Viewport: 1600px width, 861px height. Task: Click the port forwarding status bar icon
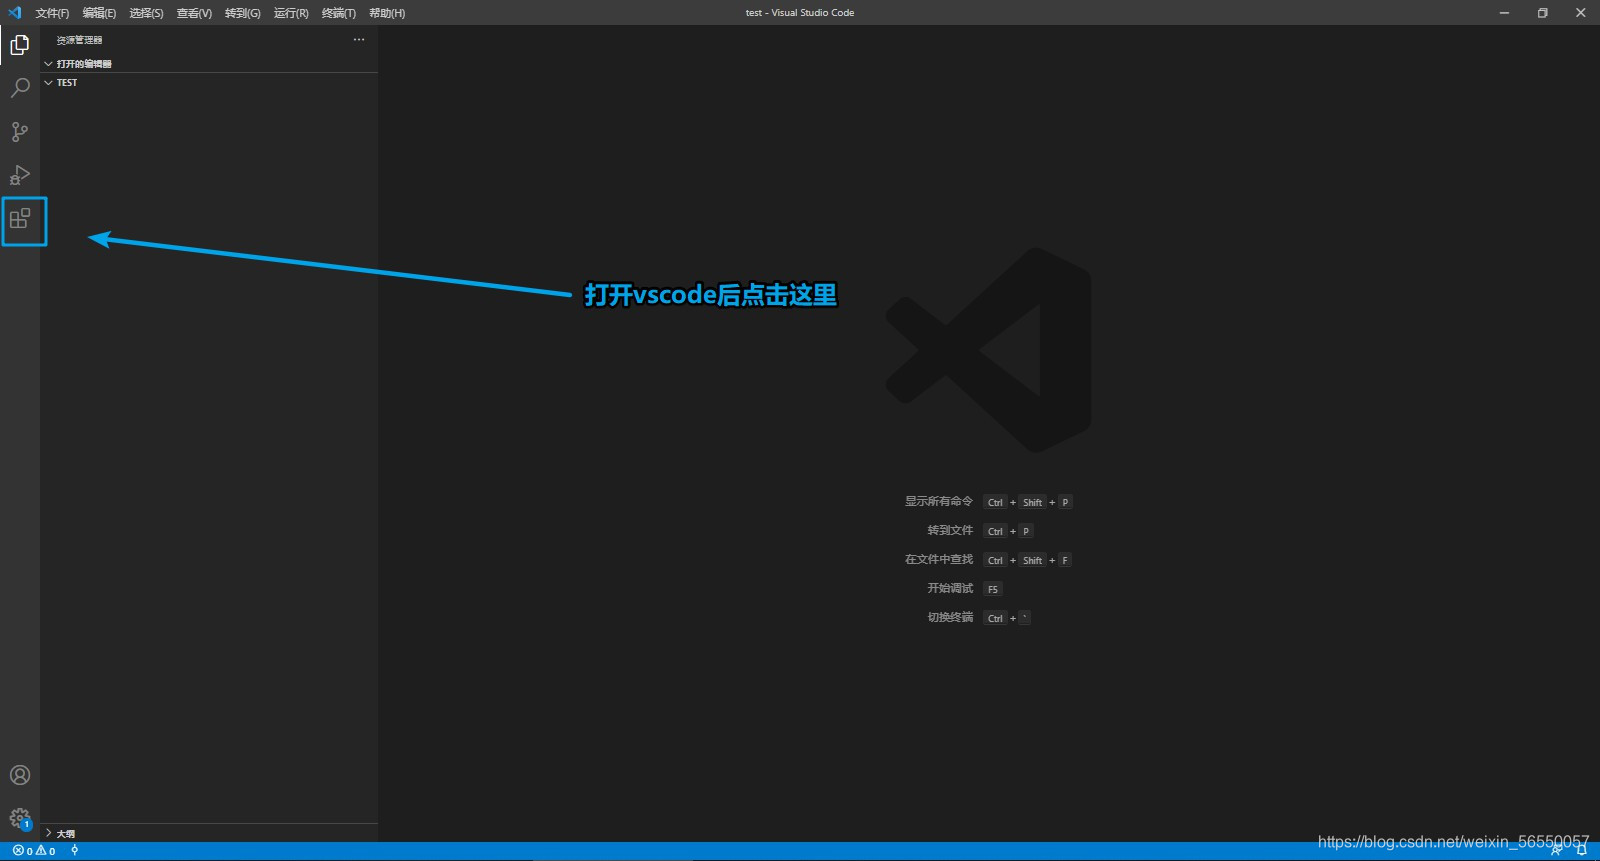(x=75, y=851)
